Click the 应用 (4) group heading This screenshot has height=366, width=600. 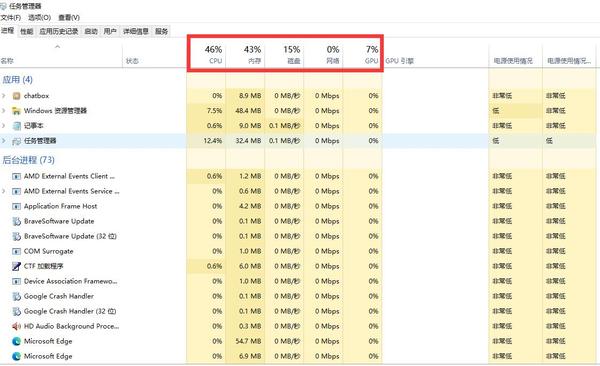pos(18,80)
